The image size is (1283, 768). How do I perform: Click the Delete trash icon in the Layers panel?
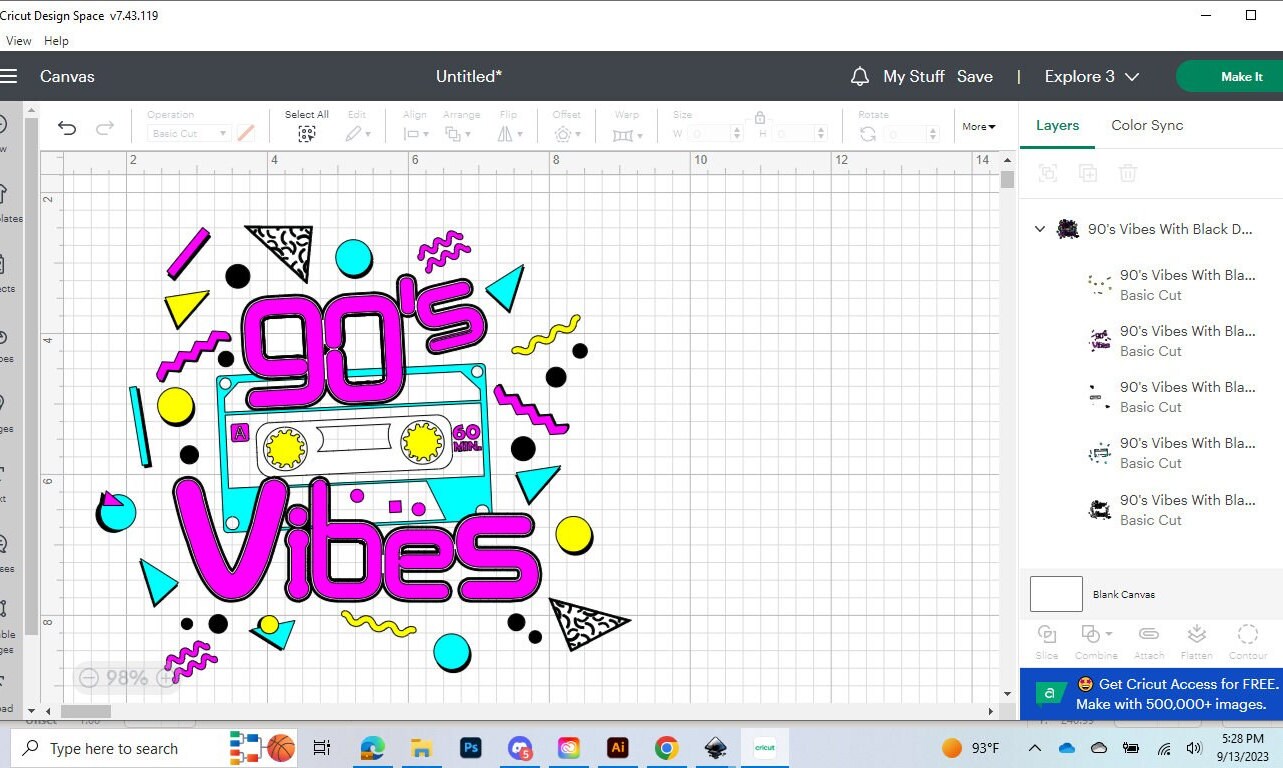(1128, 173)
